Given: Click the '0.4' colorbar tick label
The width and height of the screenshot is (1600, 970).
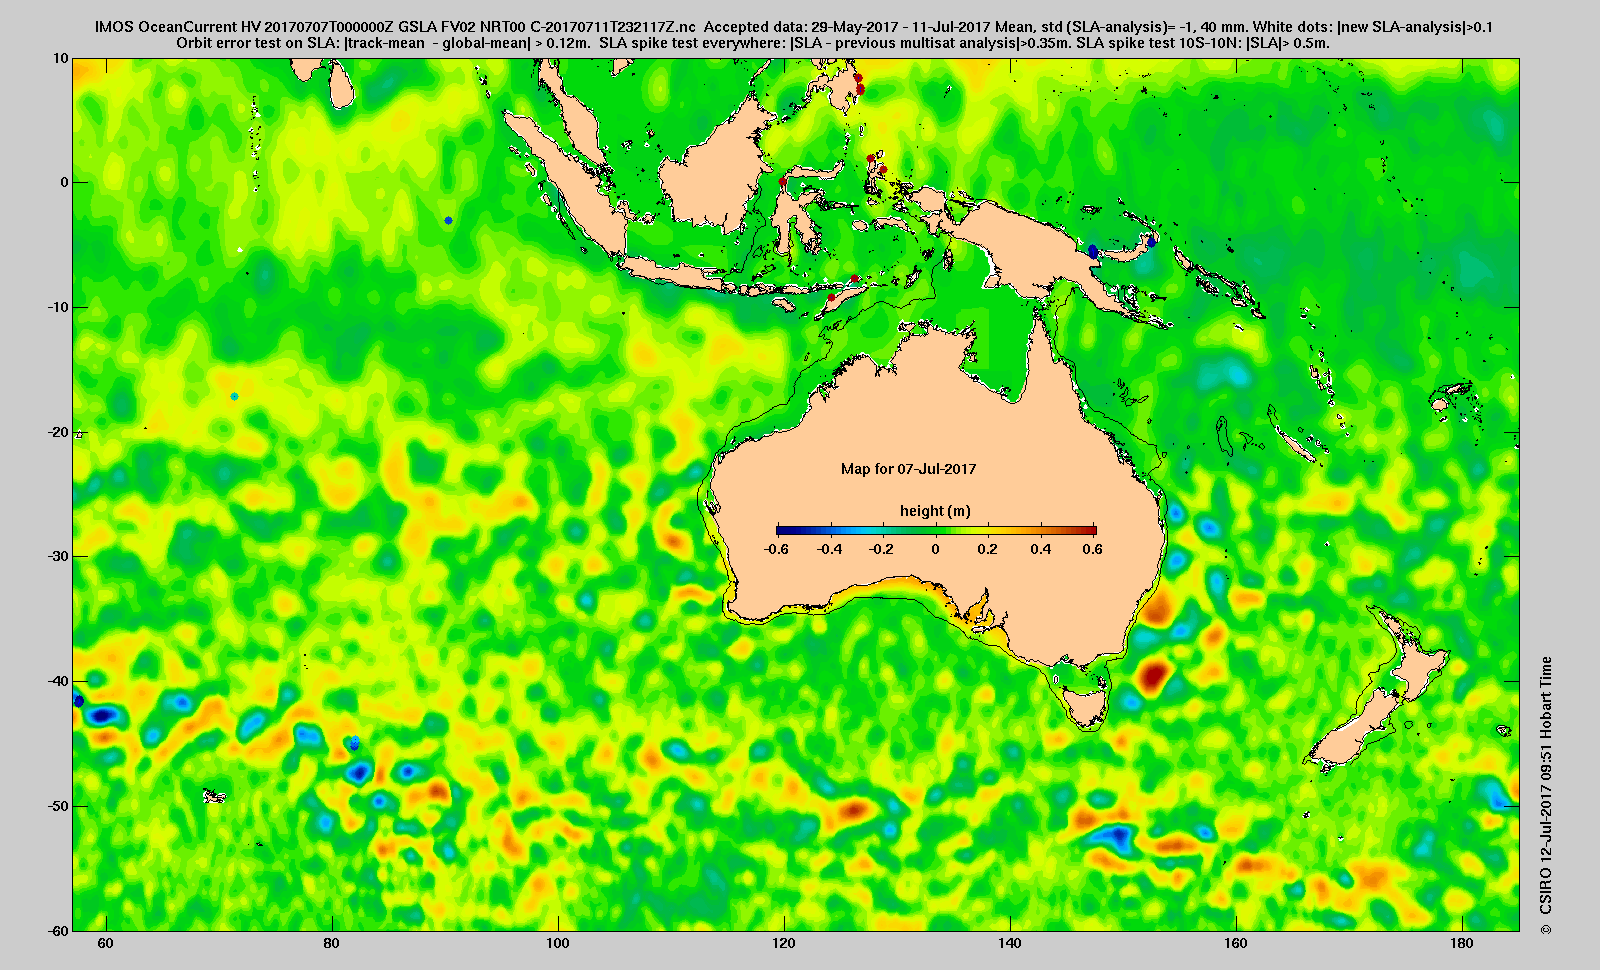Looking at the screenshot, I should pyautogui.click(x=1041, y=549).
